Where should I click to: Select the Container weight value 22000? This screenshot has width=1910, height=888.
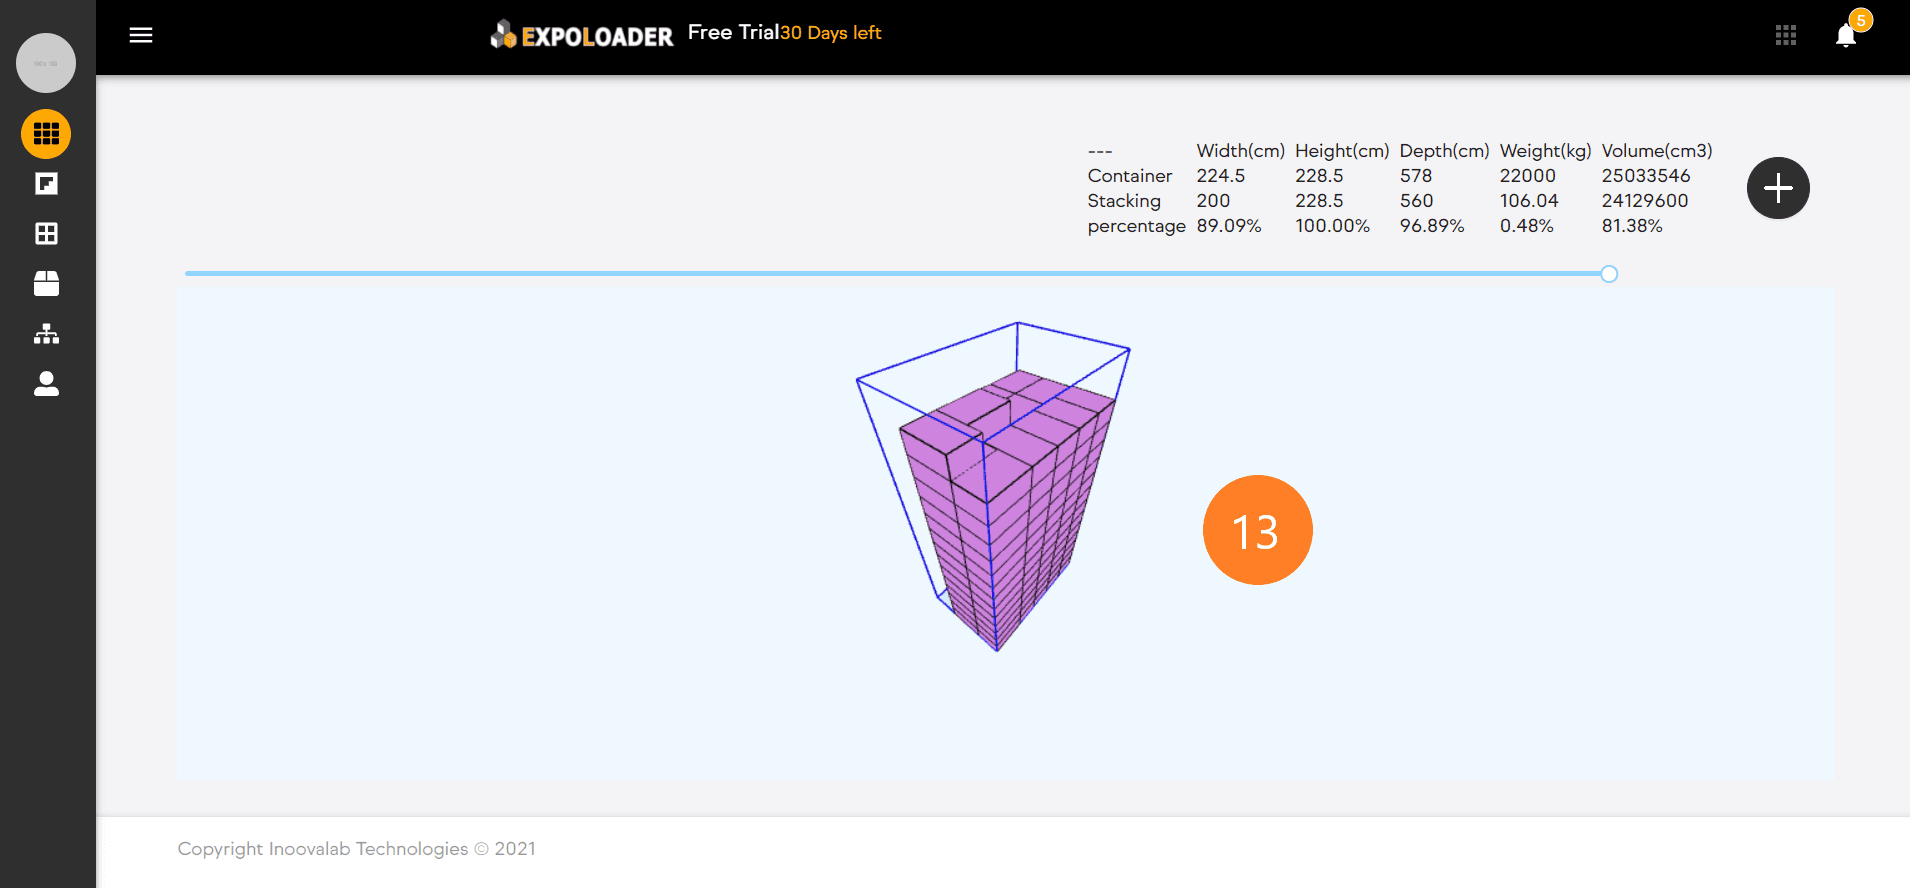tap(1528, 176)
